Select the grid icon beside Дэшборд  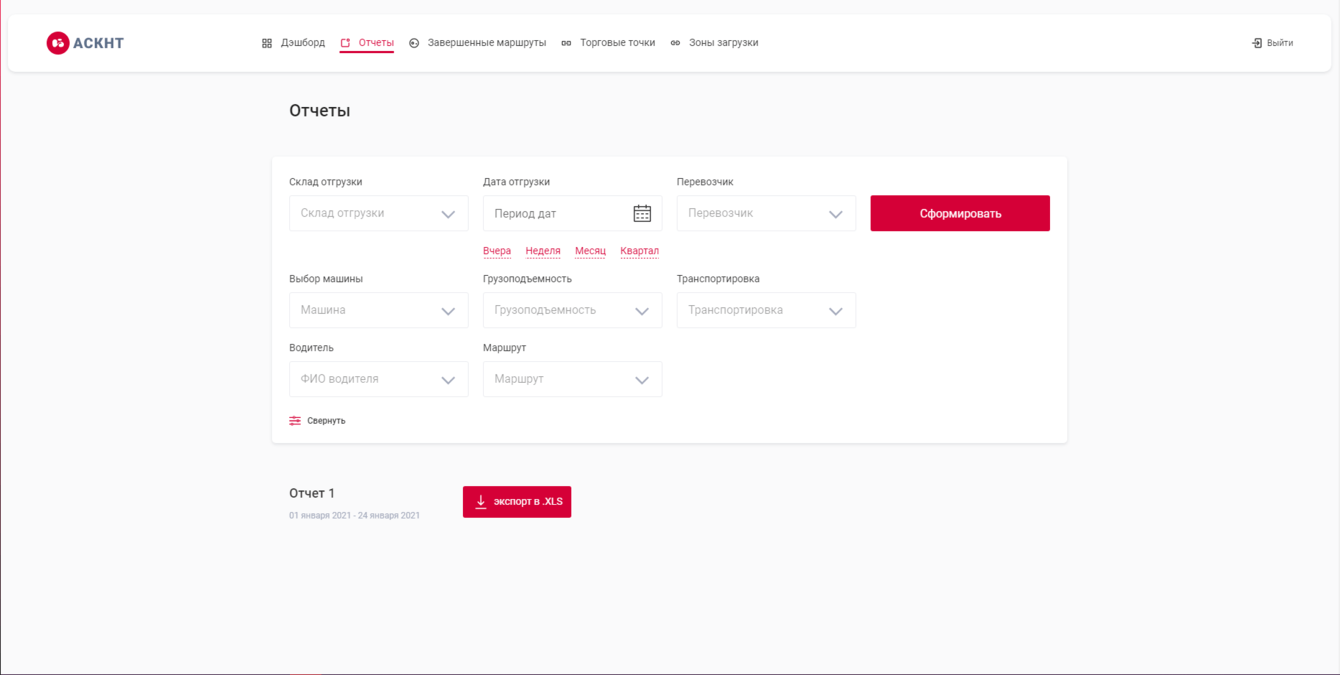[266, 42]
